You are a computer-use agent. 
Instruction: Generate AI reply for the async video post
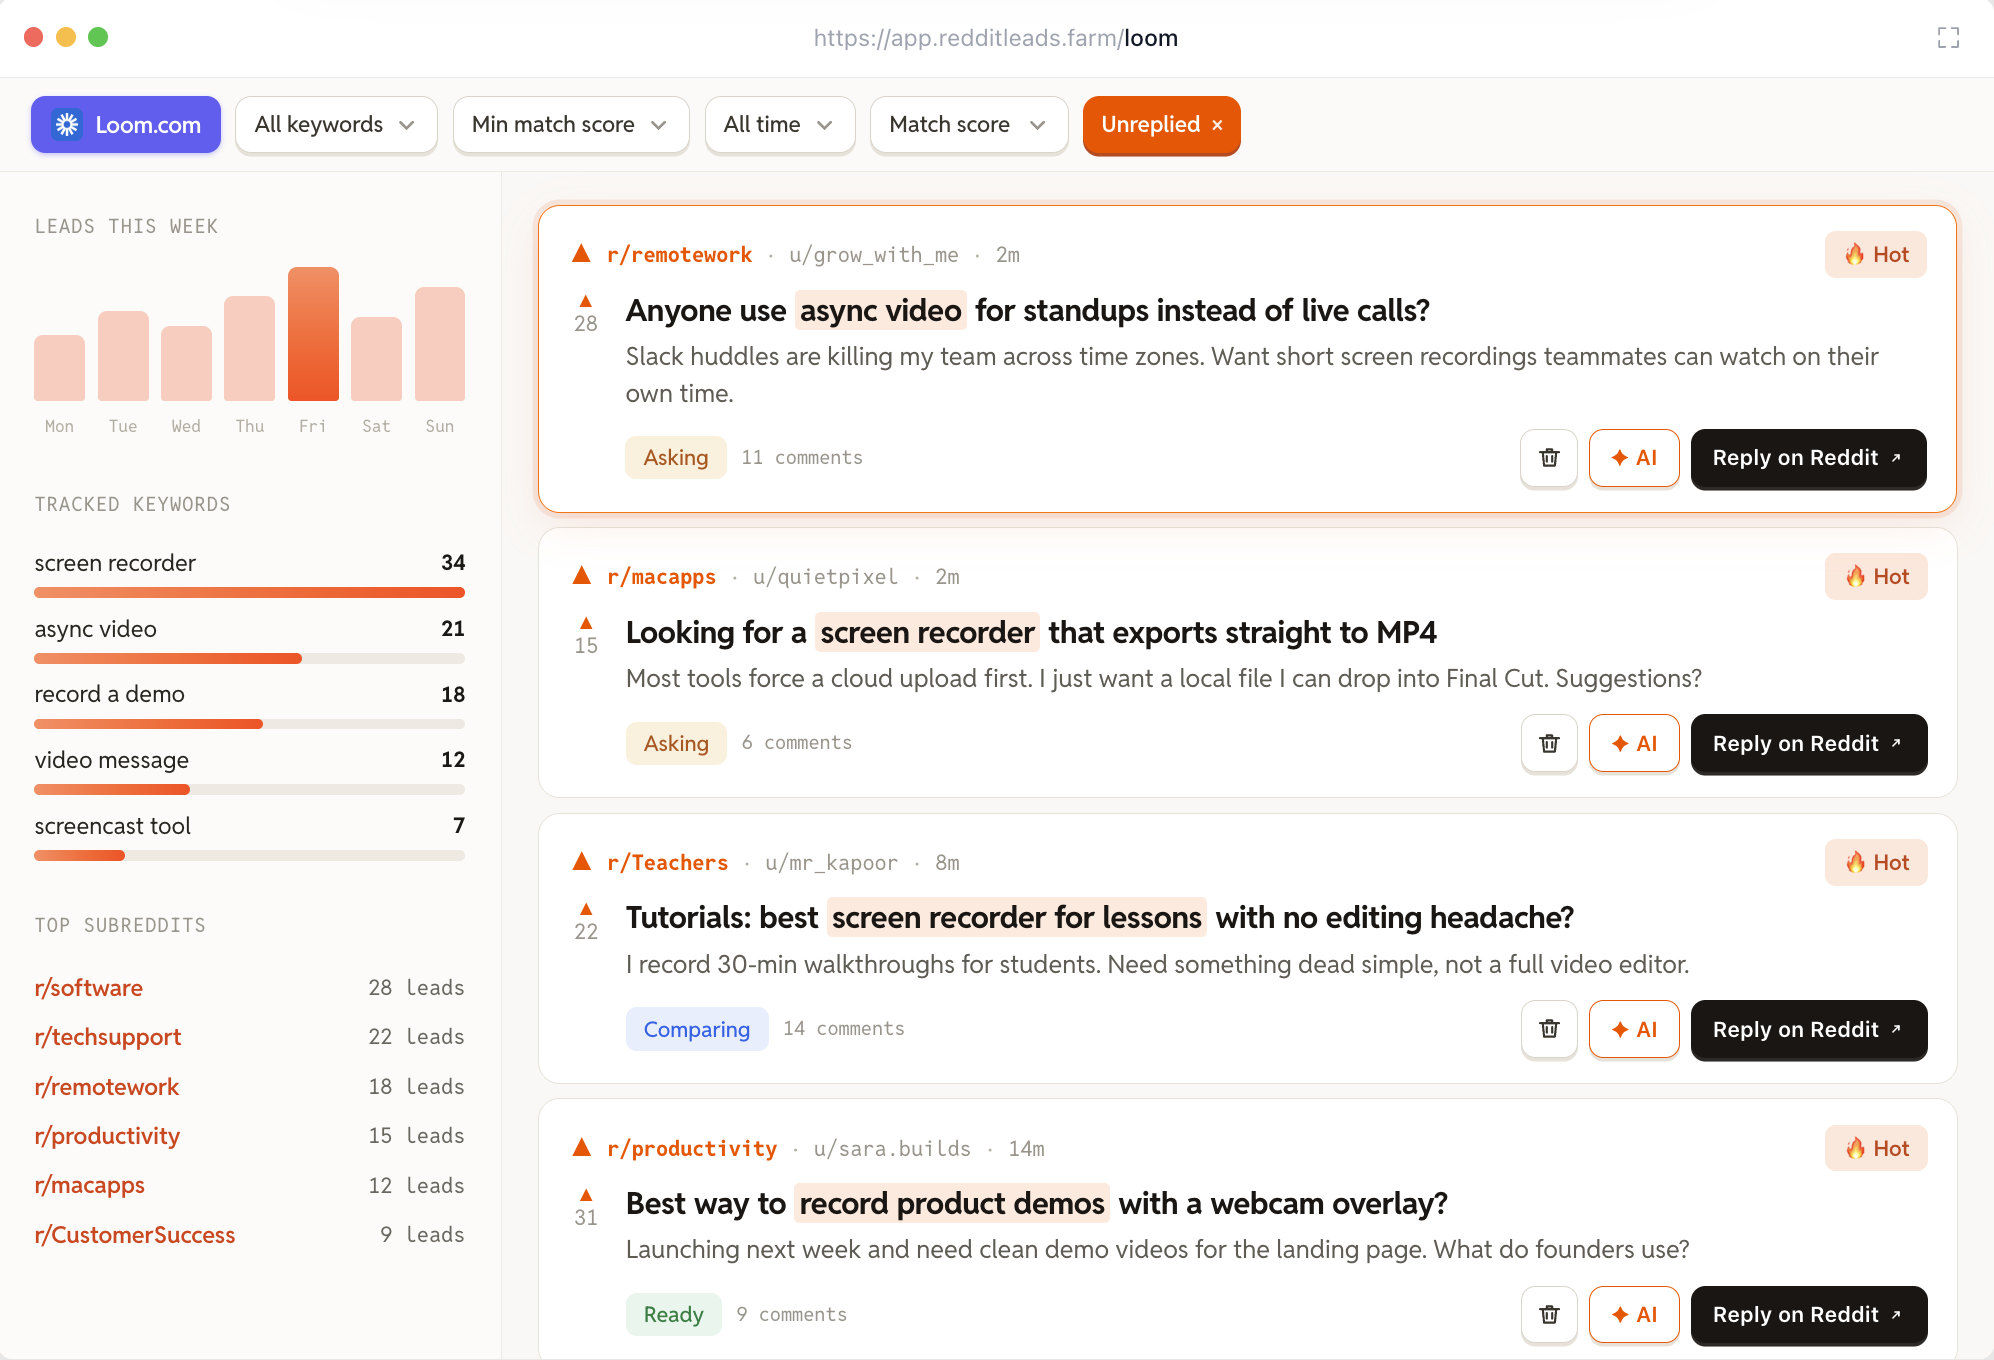[1634, 458]
